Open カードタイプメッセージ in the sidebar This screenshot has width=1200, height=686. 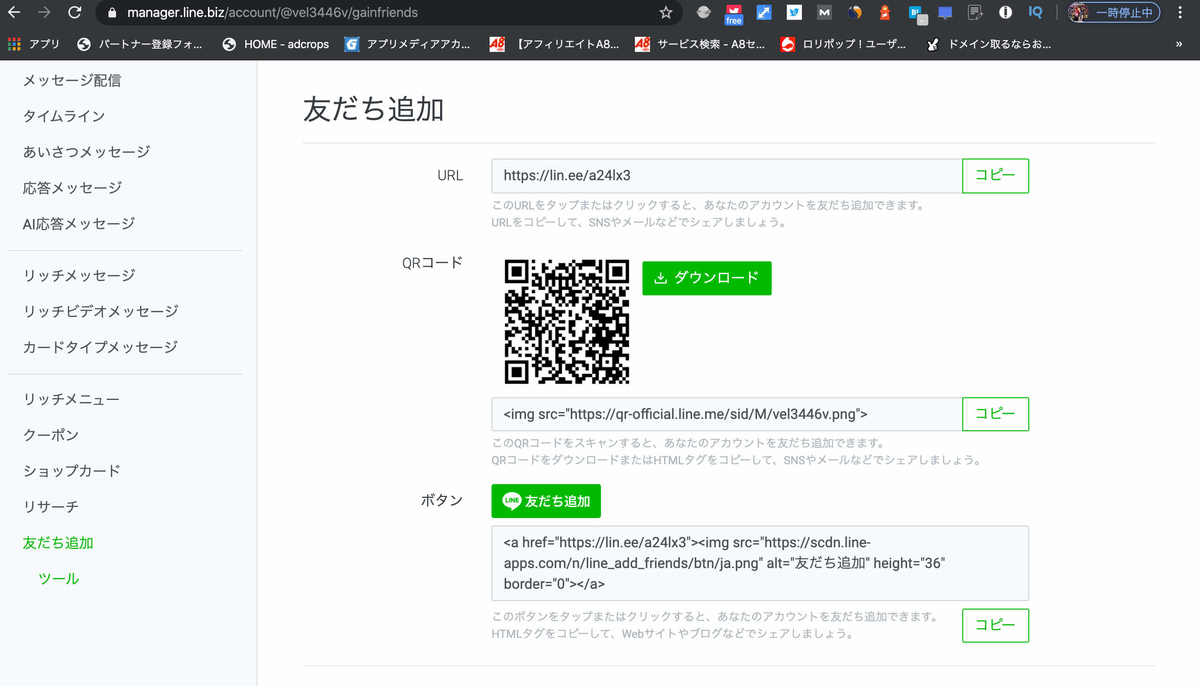click(100, 347)
